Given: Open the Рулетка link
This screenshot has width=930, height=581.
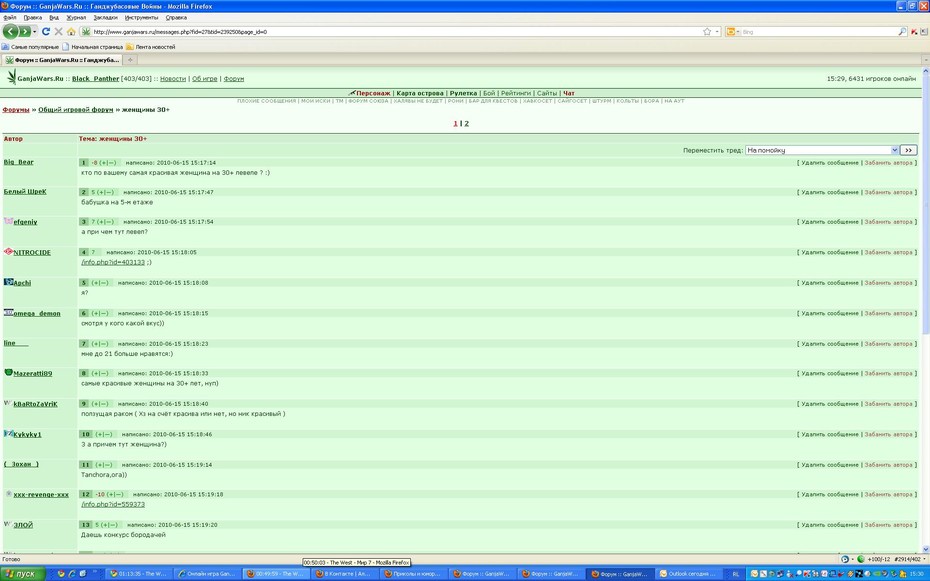Looking at the screenshot, I should tap(463, 93).
